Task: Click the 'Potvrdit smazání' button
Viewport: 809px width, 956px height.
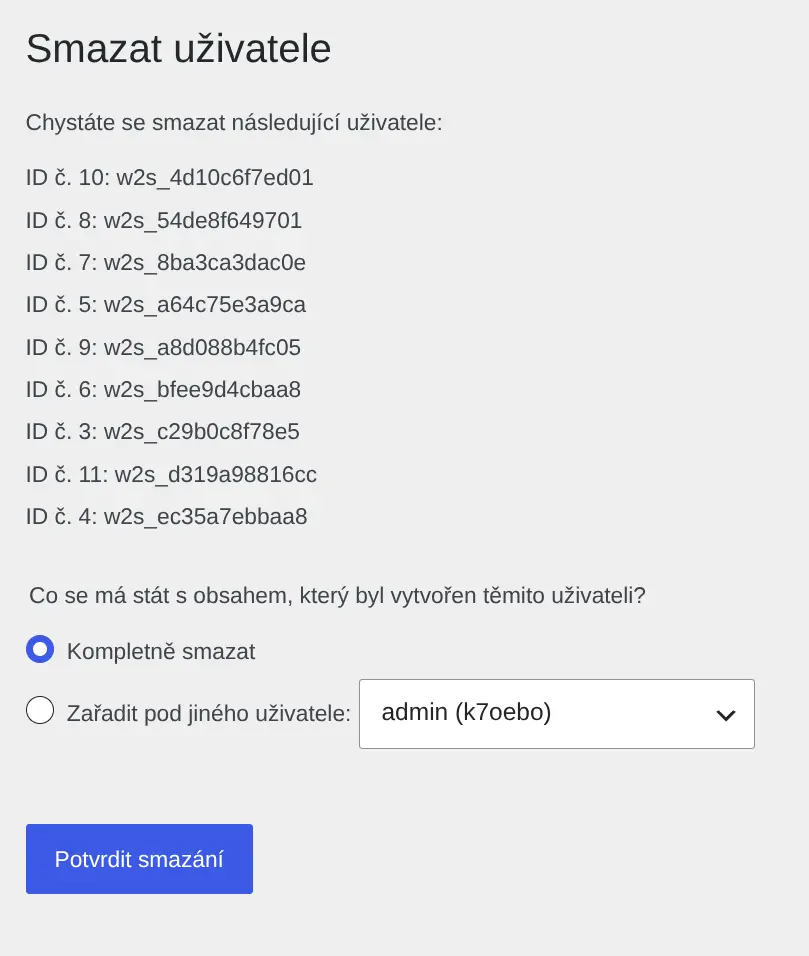Action: [139, 859]
